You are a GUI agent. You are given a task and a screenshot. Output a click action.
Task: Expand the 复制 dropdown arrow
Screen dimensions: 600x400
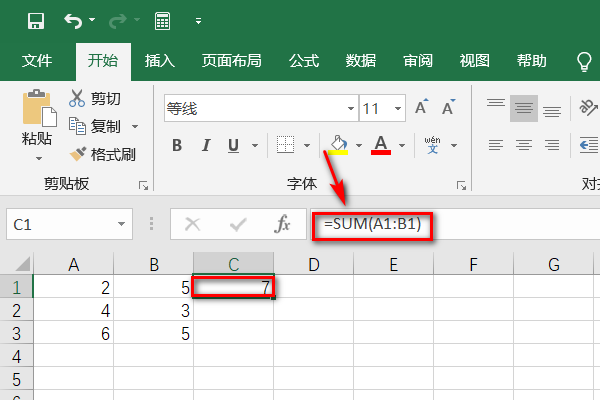135,126
